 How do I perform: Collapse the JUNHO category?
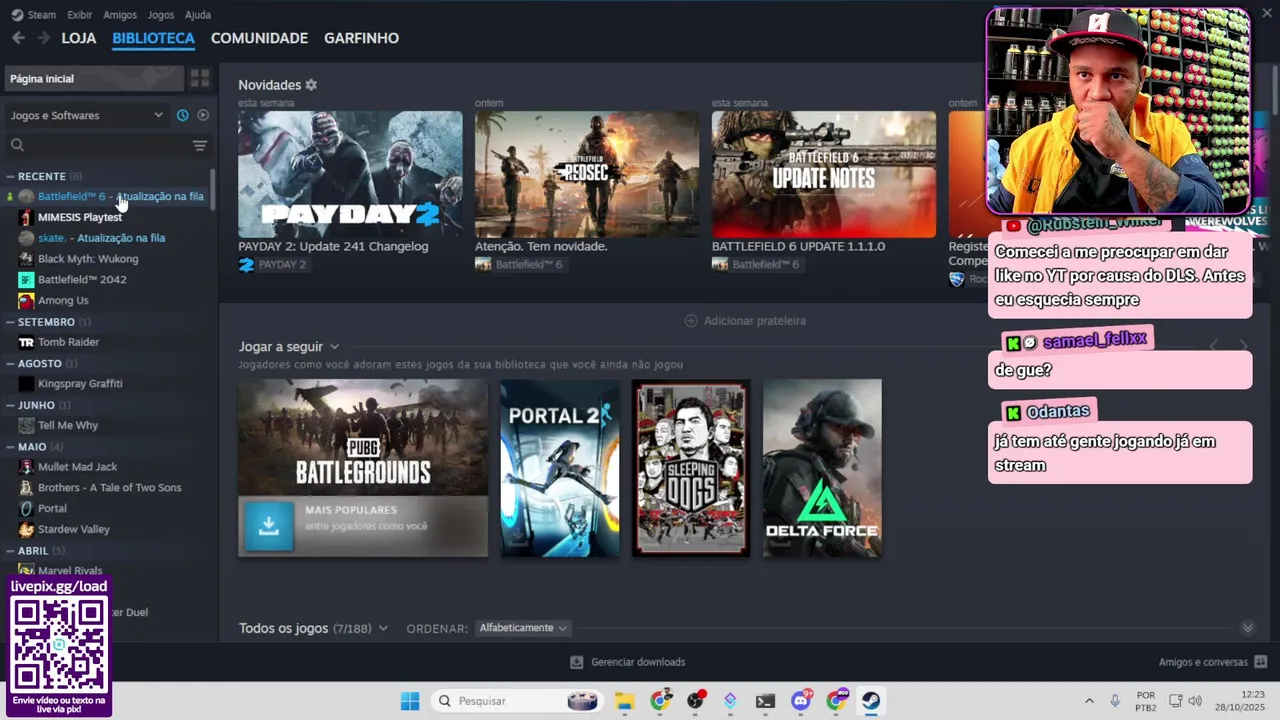tap(10, 405)
